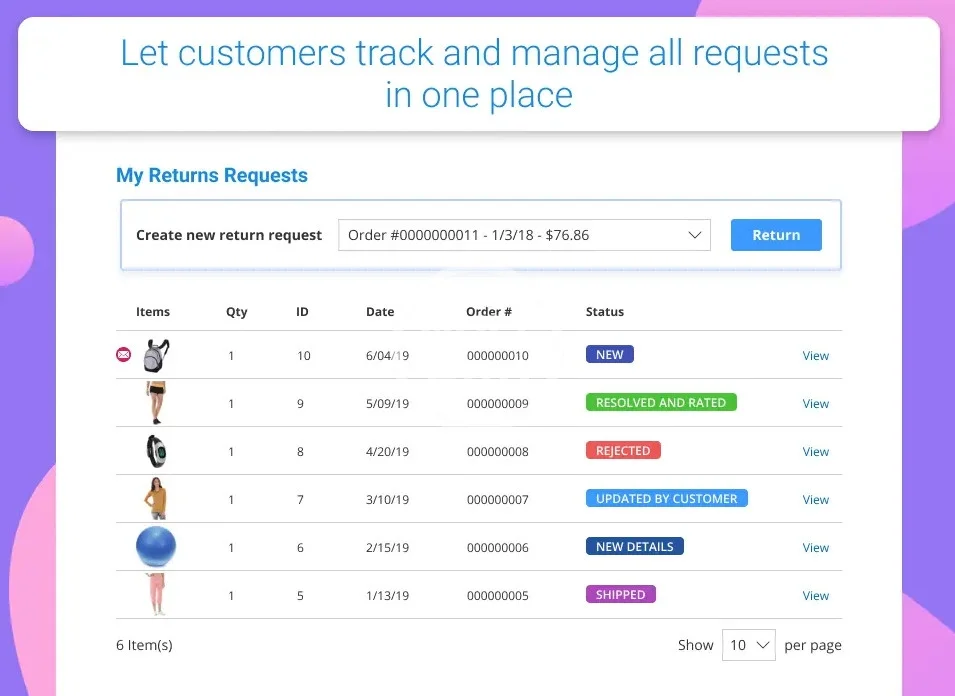View return request for order 000000010
Screen dimensions: 955x696
pyautogui.click(x=815, y=356)
